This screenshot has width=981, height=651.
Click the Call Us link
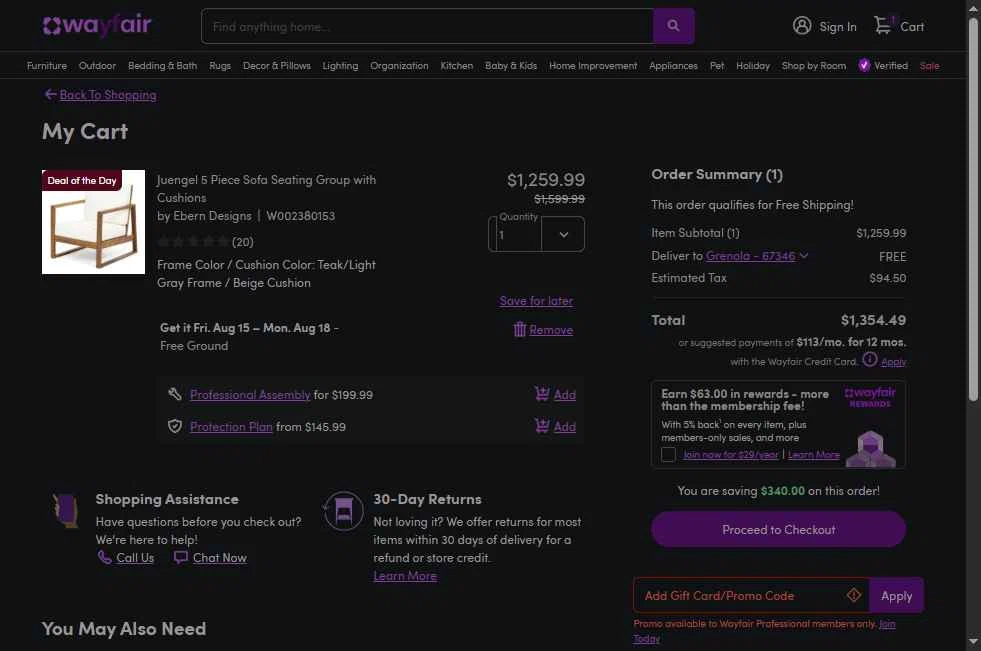pyautogui.click(x=135, y=557)
